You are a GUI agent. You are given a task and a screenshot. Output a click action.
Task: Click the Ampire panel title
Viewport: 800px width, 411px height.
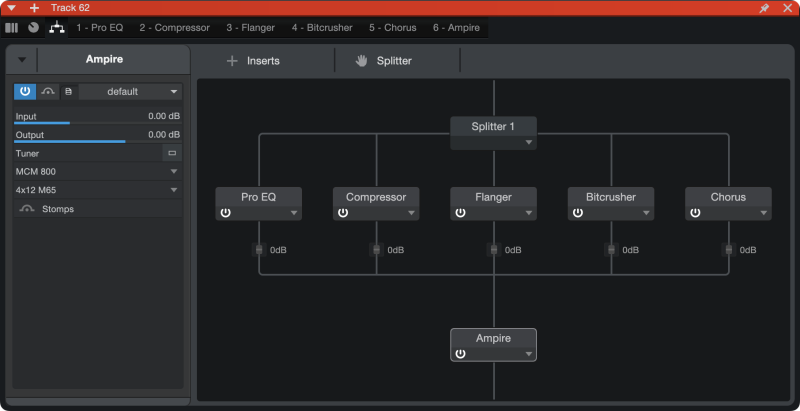coord(104,59)
